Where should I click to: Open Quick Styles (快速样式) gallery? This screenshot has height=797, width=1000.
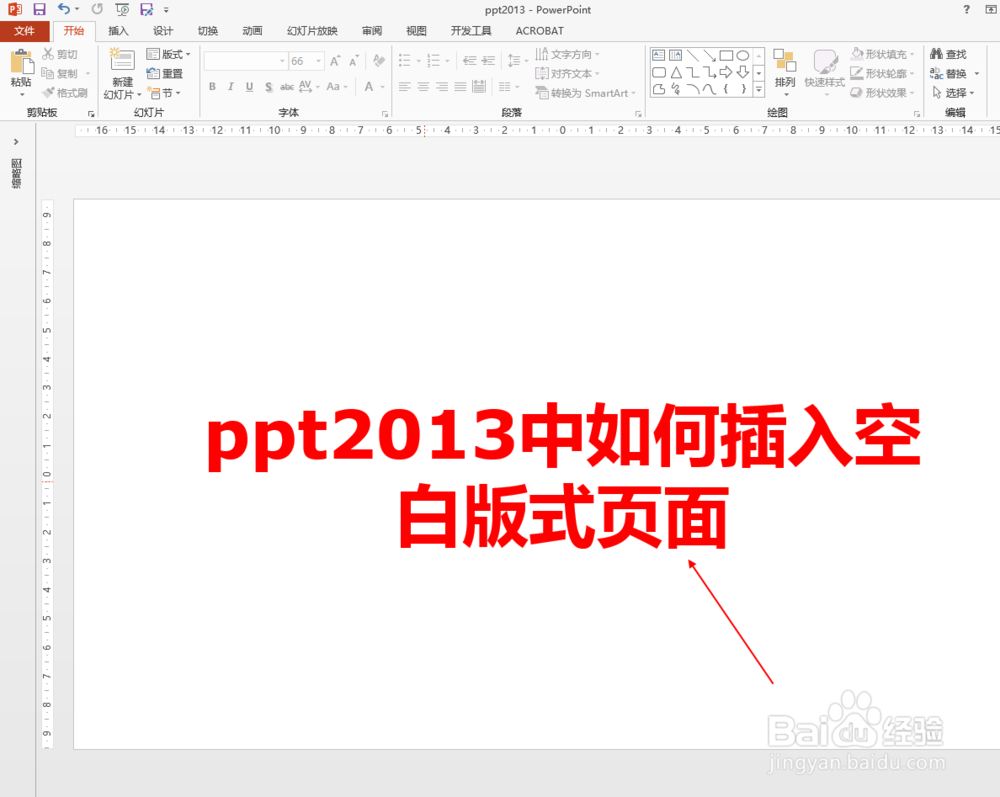tap(825, 73)
